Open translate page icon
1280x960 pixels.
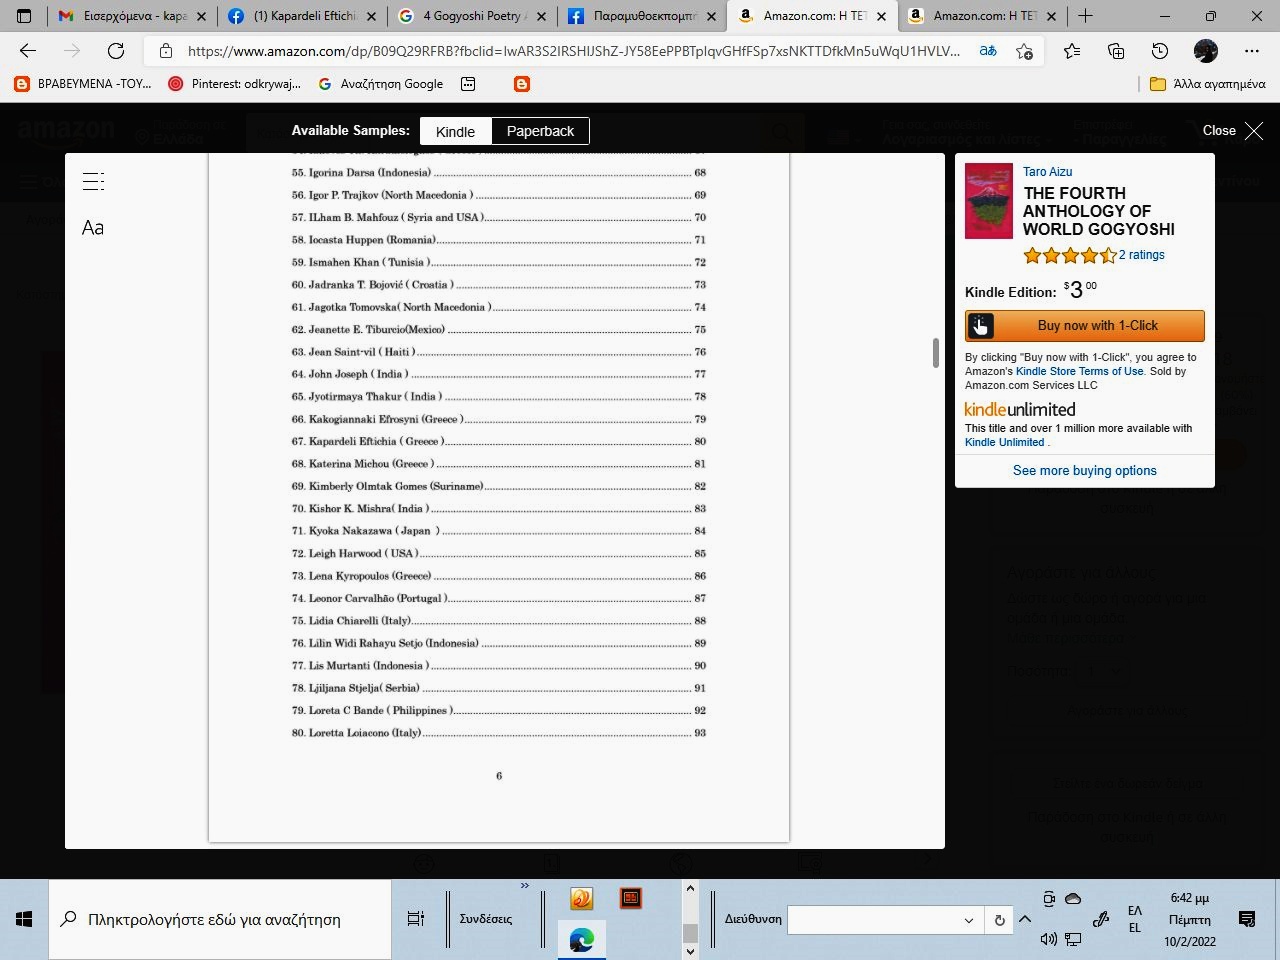(x=988, y=51)
